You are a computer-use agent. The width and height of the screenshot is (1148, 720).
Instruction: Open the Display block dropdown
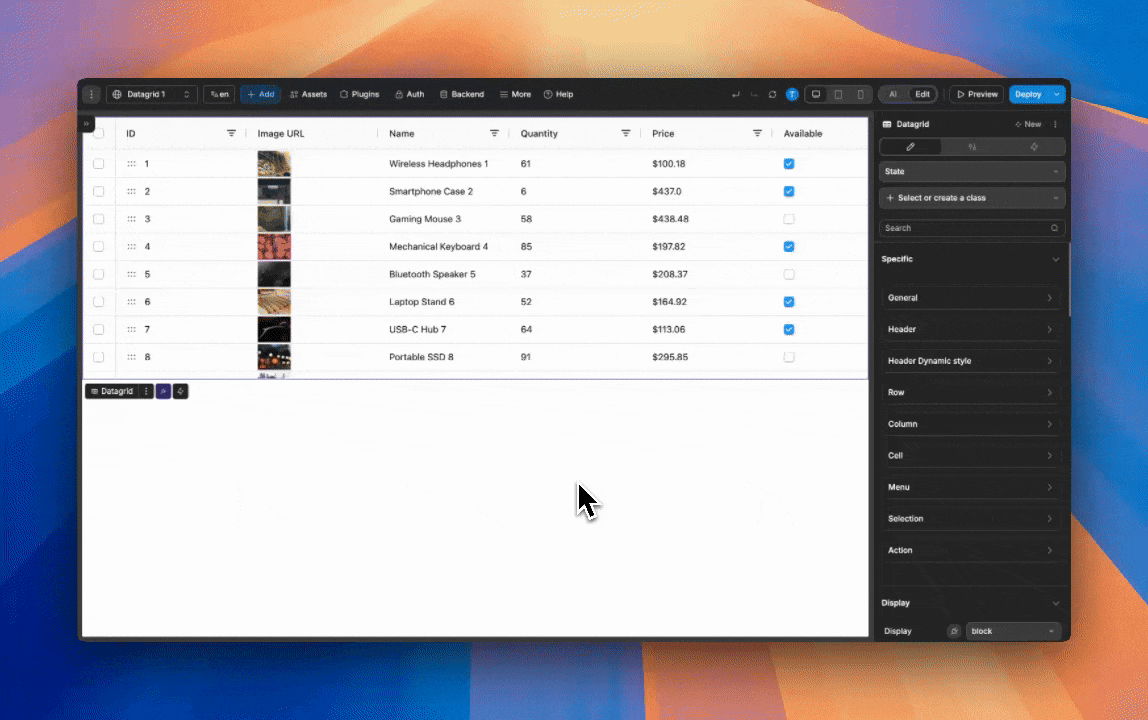pos(1012,630)
